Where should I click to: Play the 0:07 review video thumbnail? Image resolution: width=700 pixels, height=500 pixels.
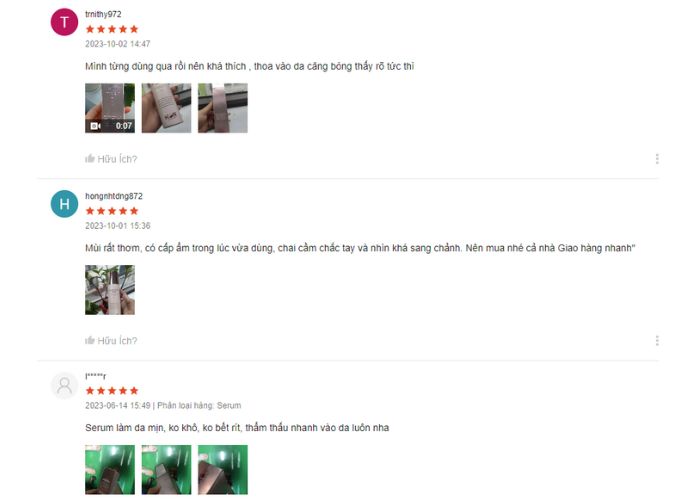110,108
